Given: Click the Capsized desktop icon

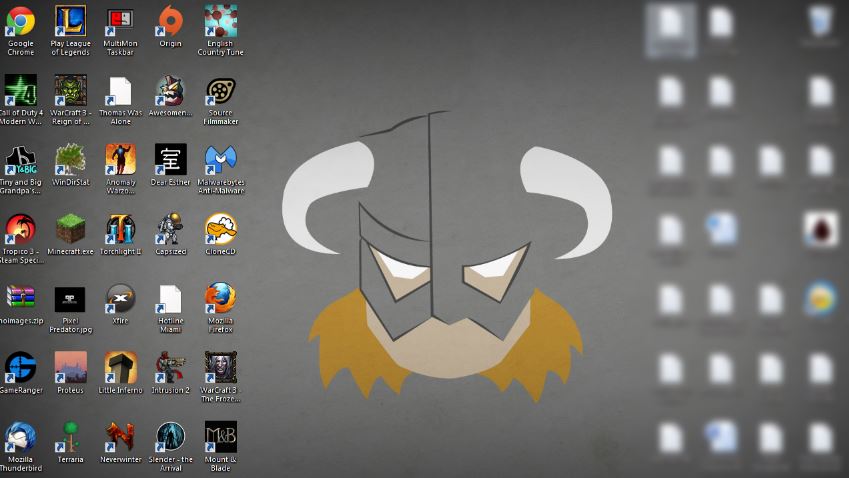Looking at the screenshot, I should pos(170,229).
